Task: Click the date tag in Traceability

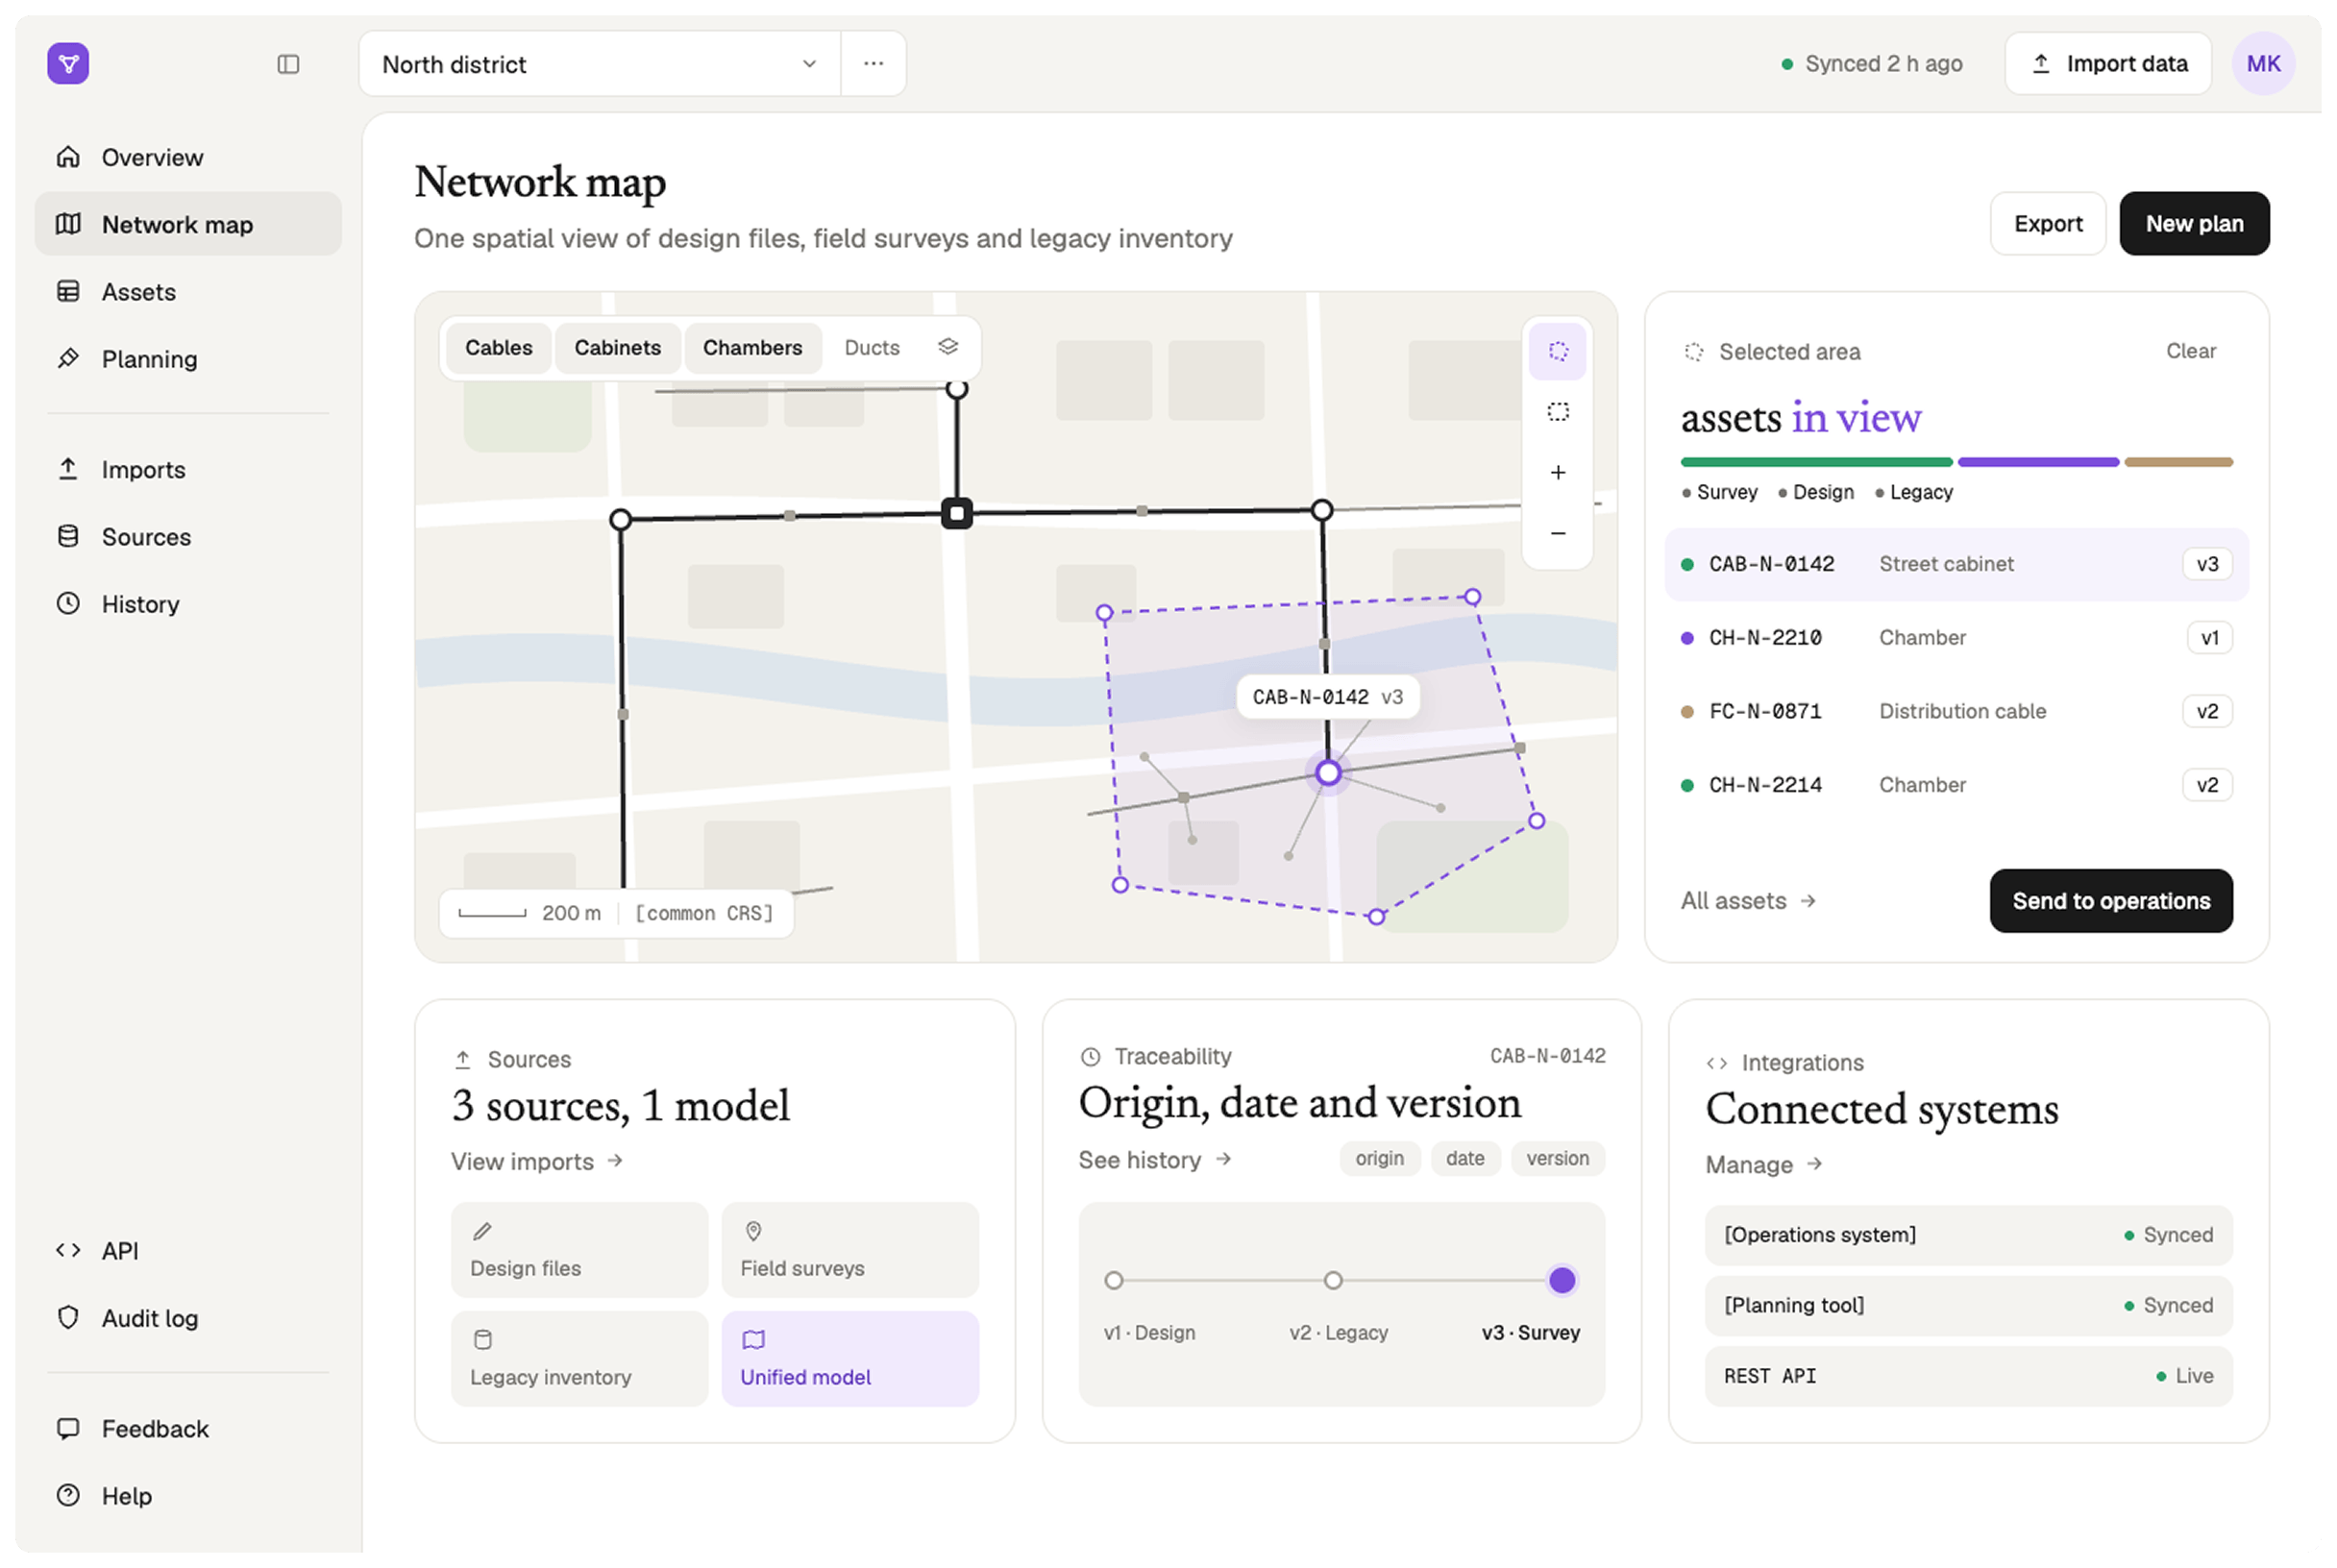Action: pos(1465,1158)
